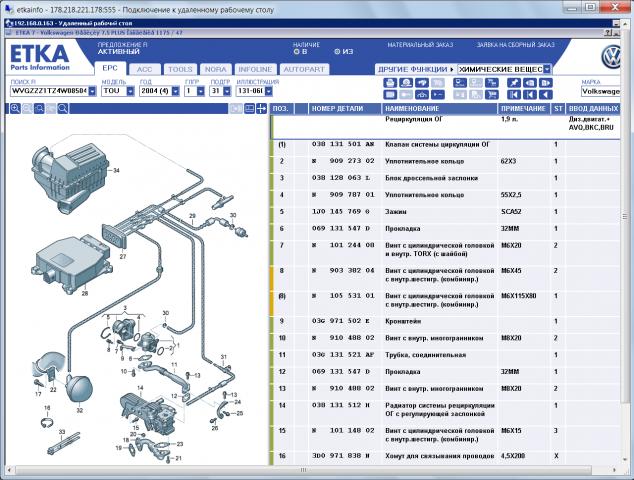634x480 pixels.
Task: Click the left-arrow page icon in the top row
Action: tap(530, 83)
